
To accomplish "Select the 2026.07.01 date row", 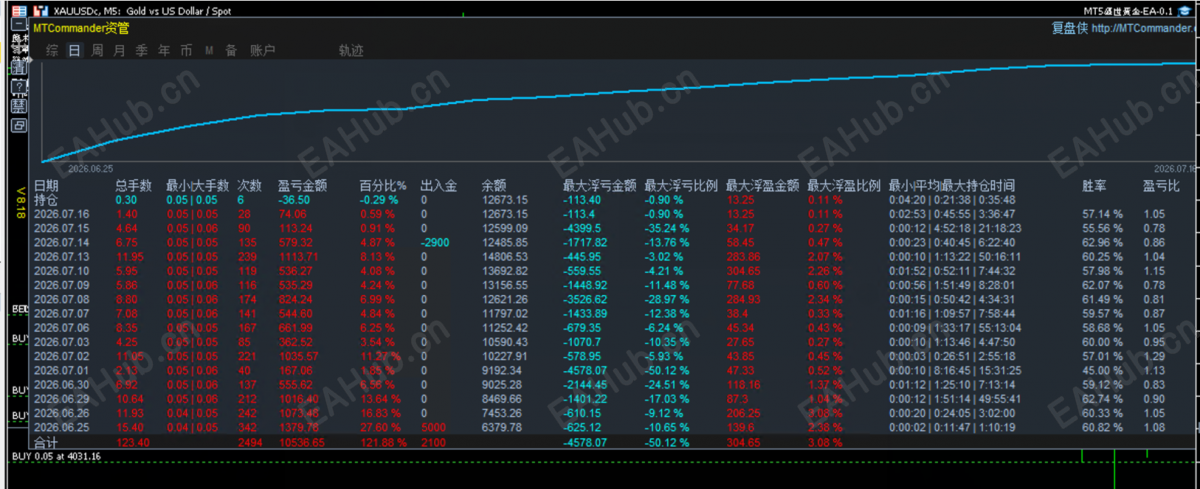I will pyautogui.click(x=61, y=369).
